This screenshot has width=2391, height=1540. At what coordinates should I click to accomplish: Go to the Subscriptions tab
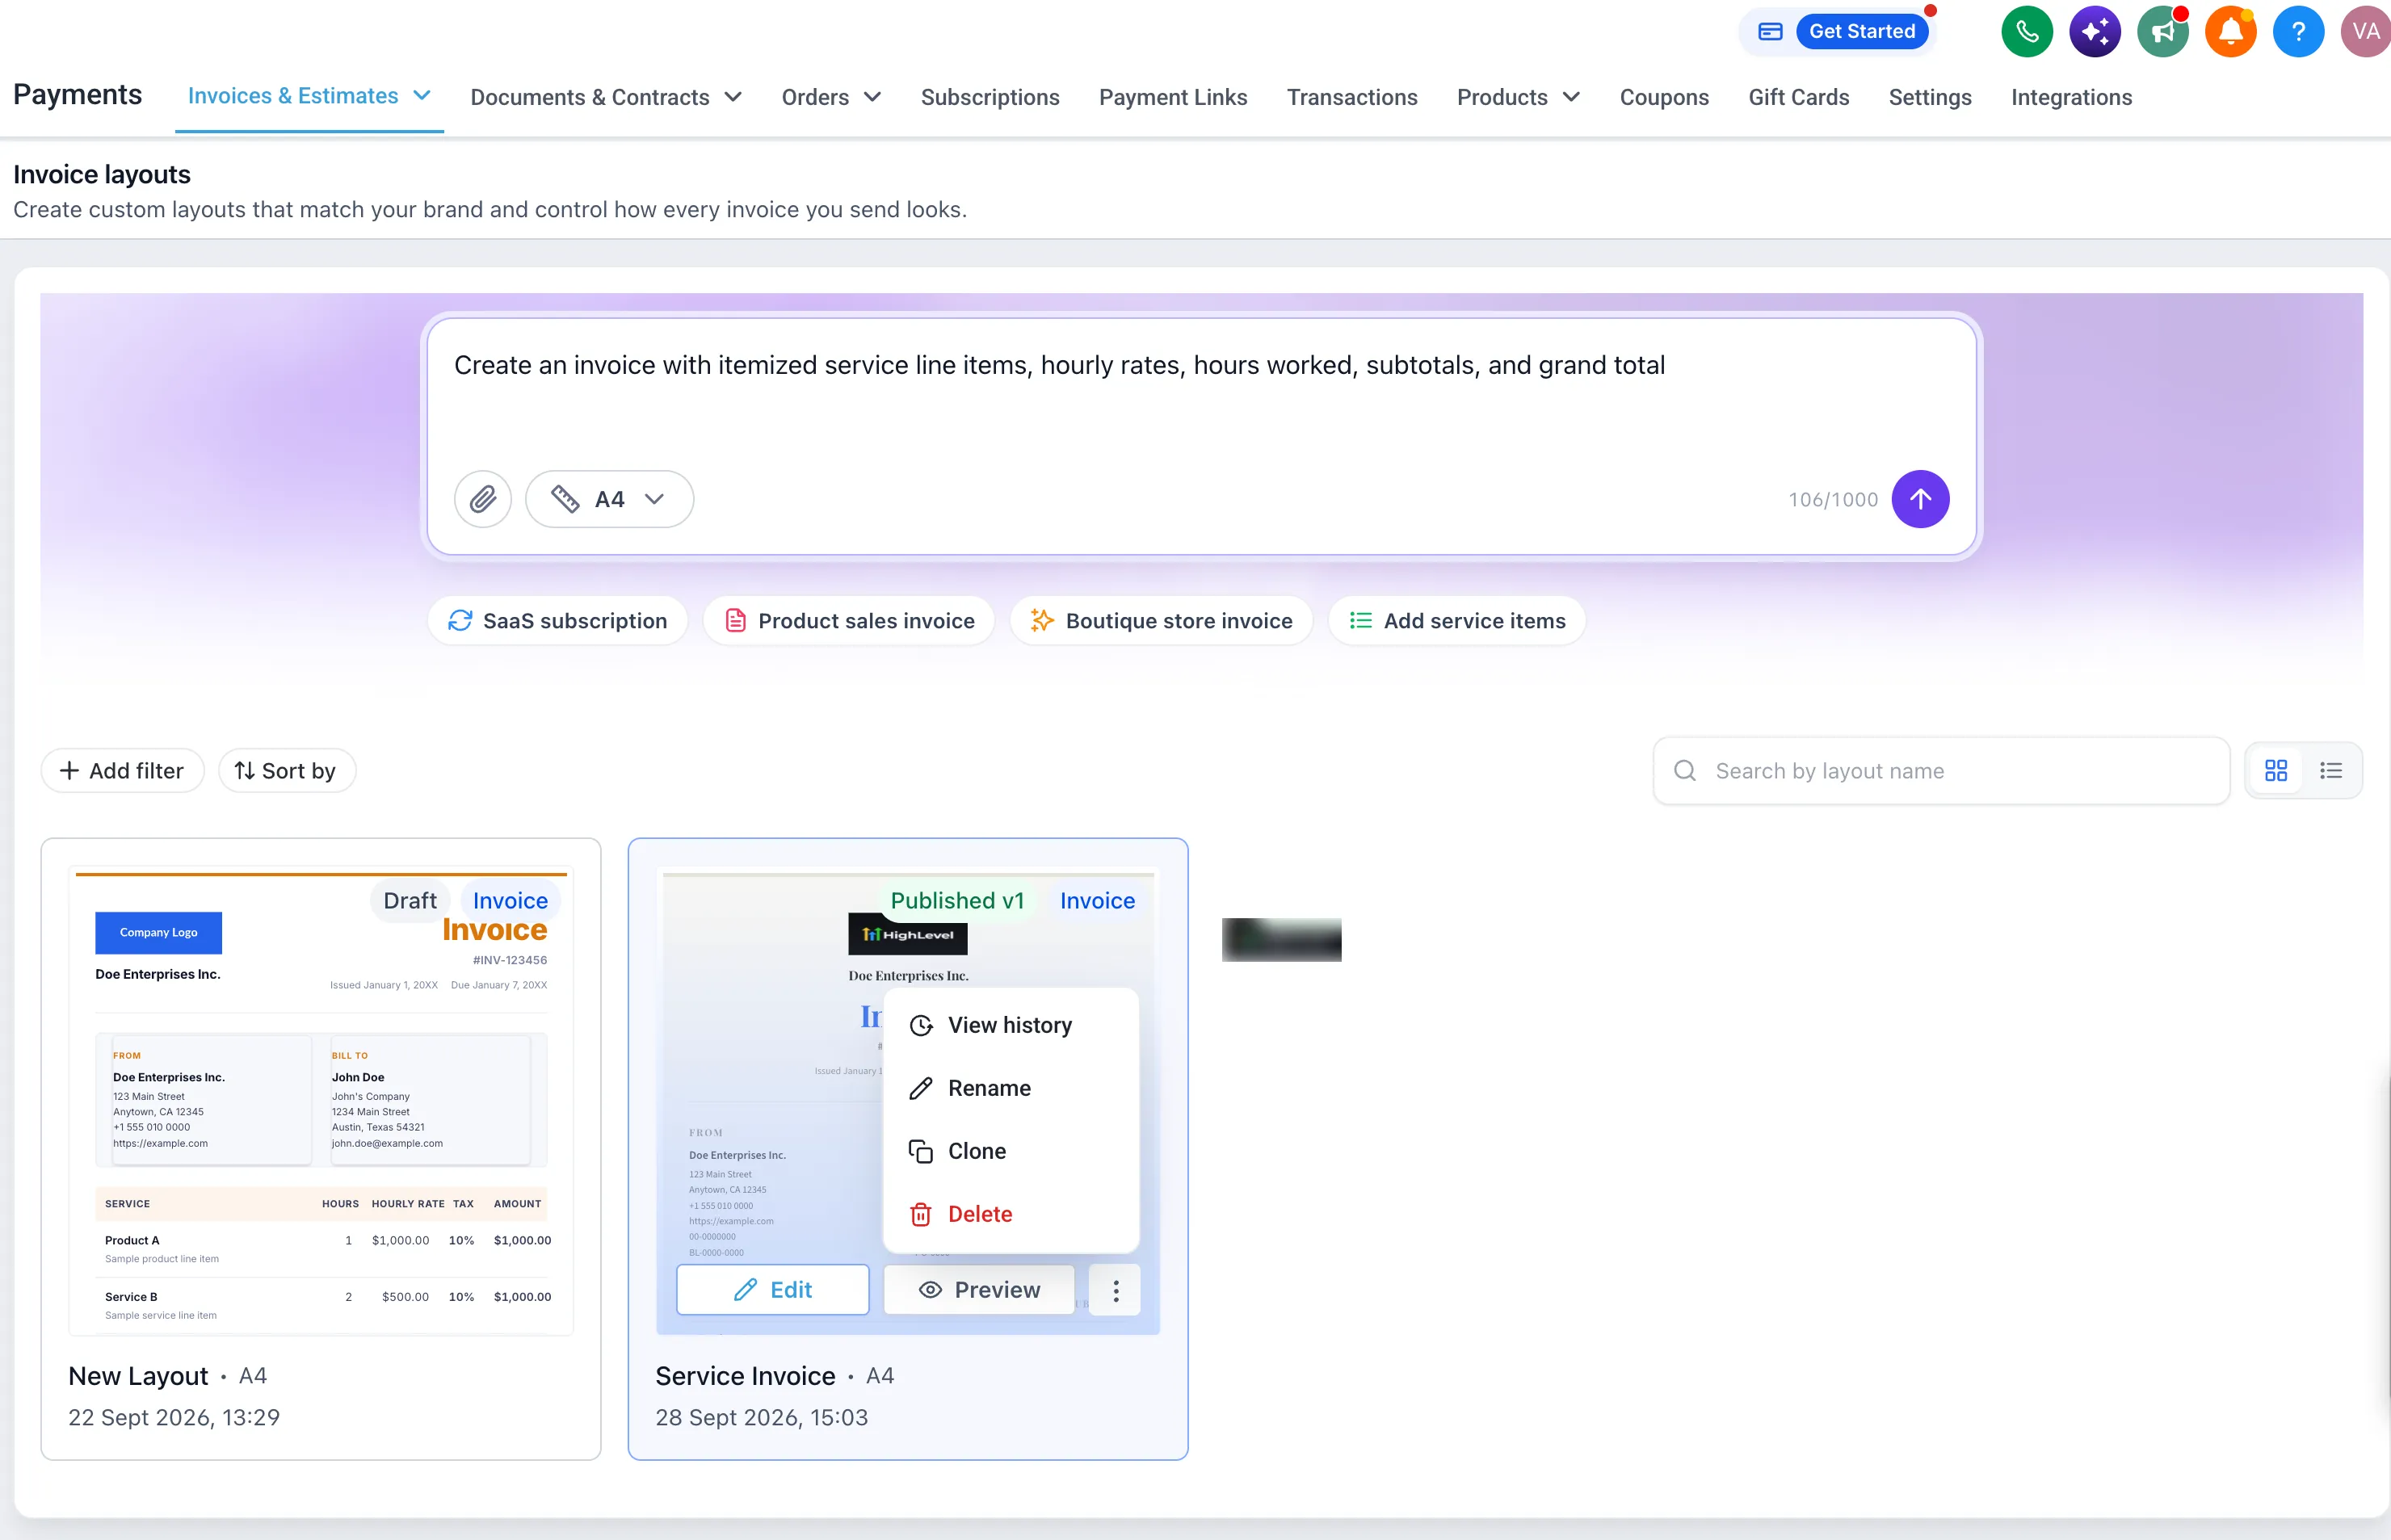(990, 97)
